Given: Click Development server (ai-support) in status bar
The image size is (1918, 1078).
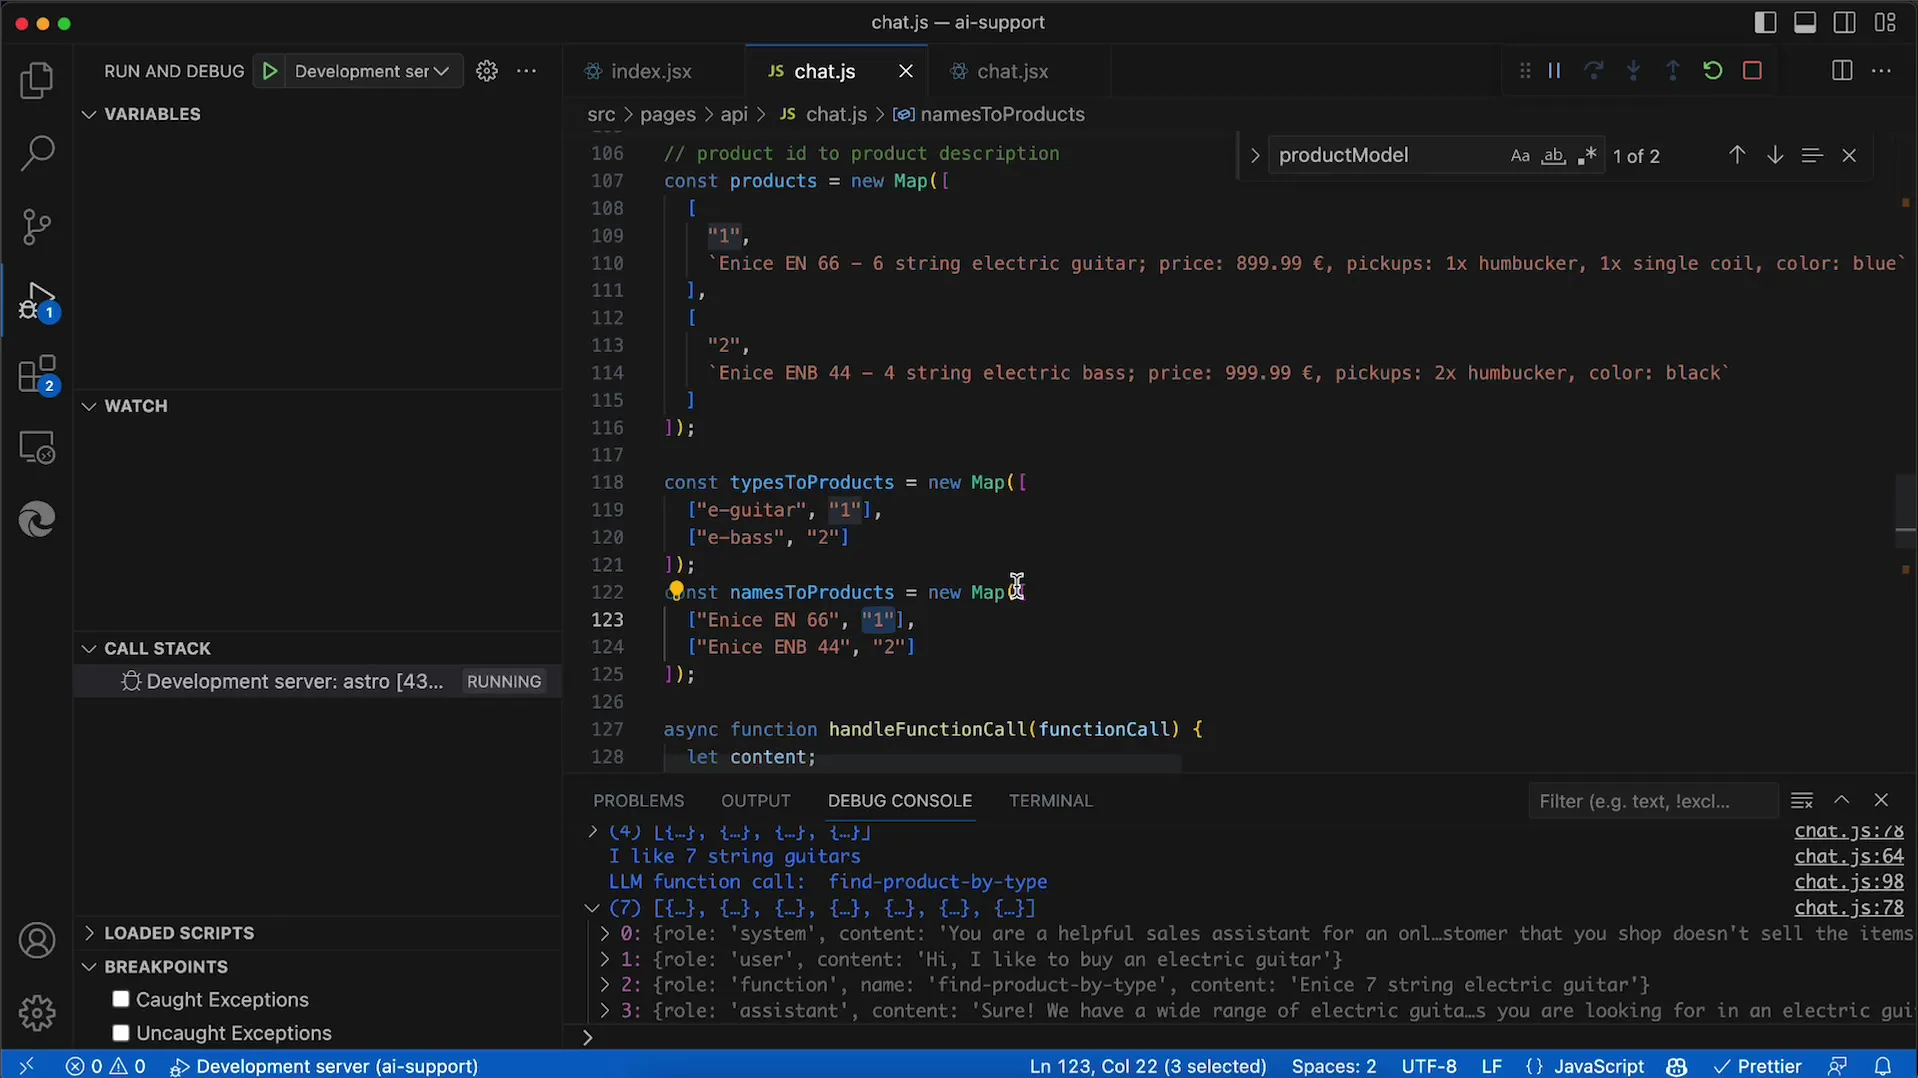Looking at the screenshot, I should coord(324,1066).
